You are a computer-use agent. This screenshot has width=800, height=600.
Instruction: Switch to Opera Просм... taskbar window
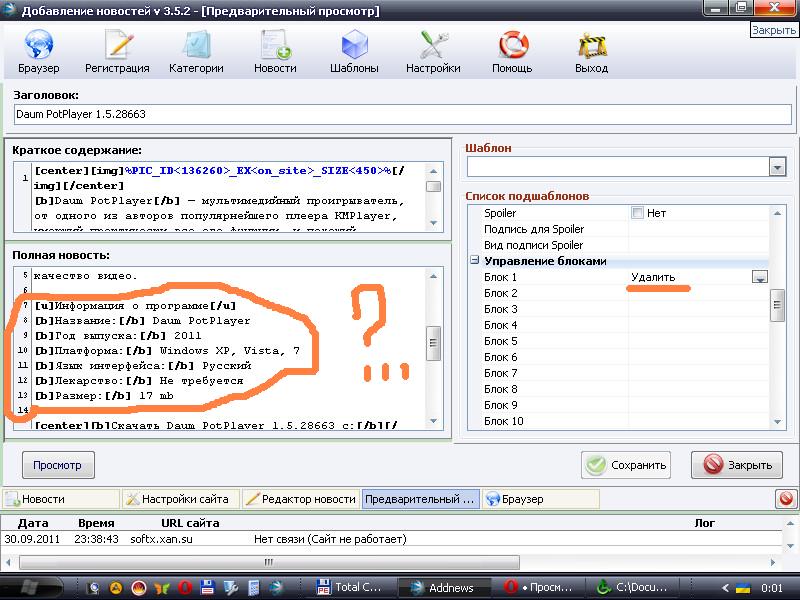(x=539, y=588)
